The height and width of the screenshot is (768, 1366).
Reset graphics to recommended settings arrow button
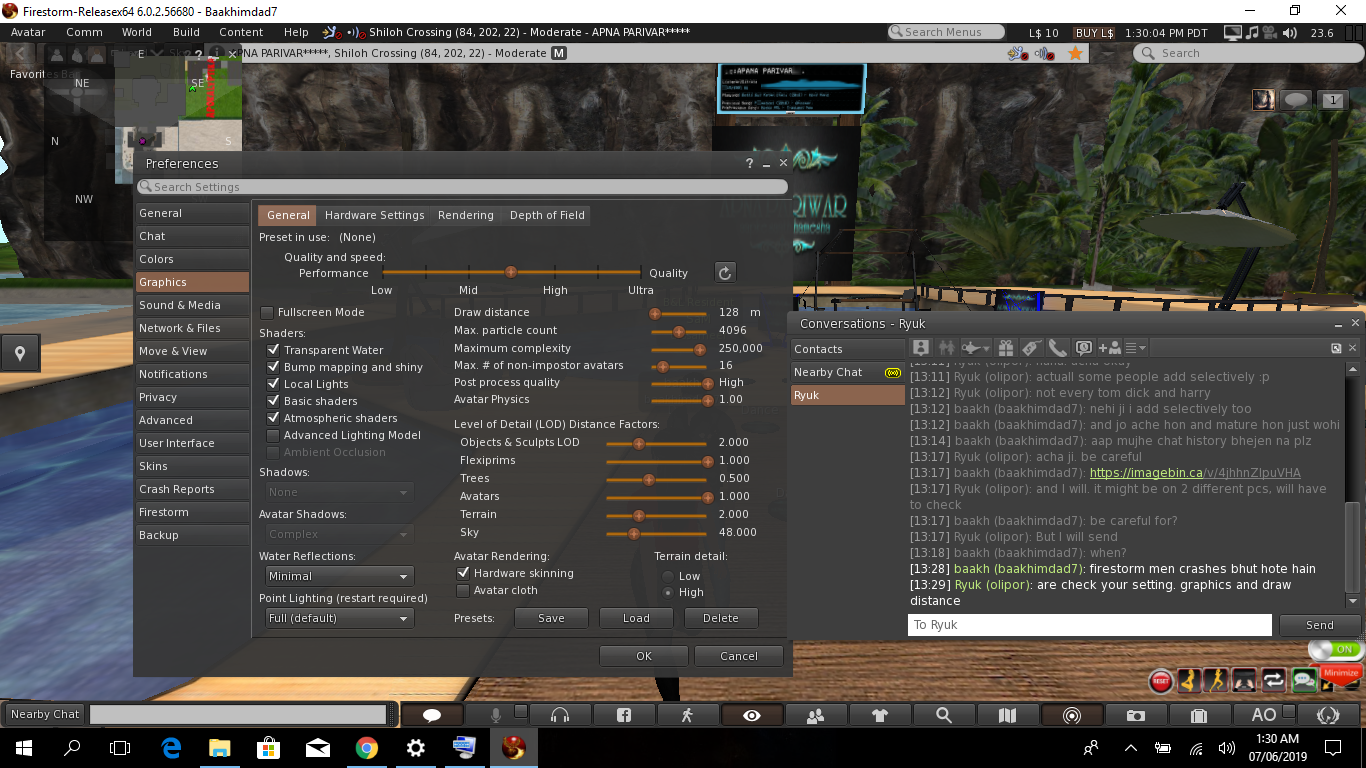point(726,272)
